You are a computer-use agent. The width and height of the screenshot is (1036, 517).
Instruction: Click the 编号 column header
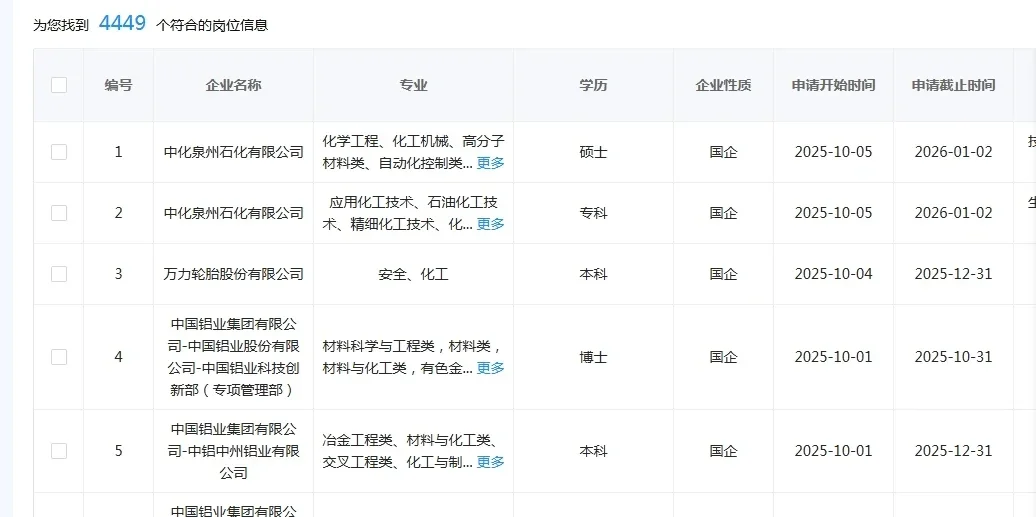pos(118,85)
